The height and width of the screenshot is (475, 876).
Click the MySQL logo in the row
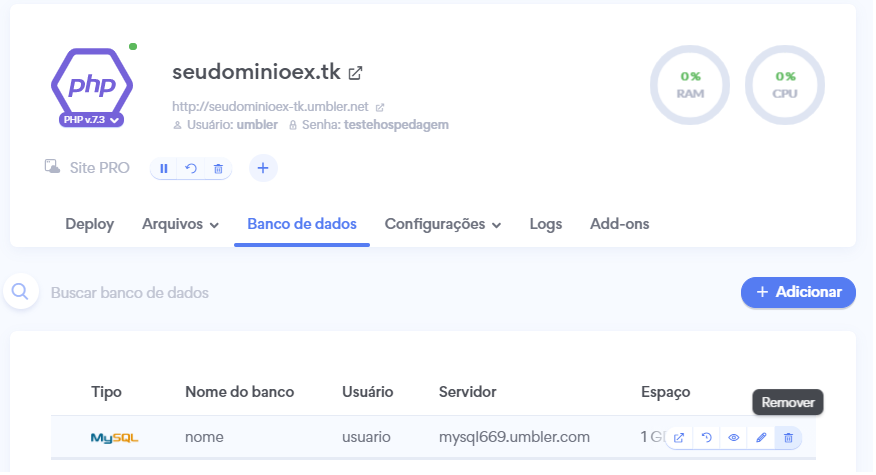pos(115,438)
